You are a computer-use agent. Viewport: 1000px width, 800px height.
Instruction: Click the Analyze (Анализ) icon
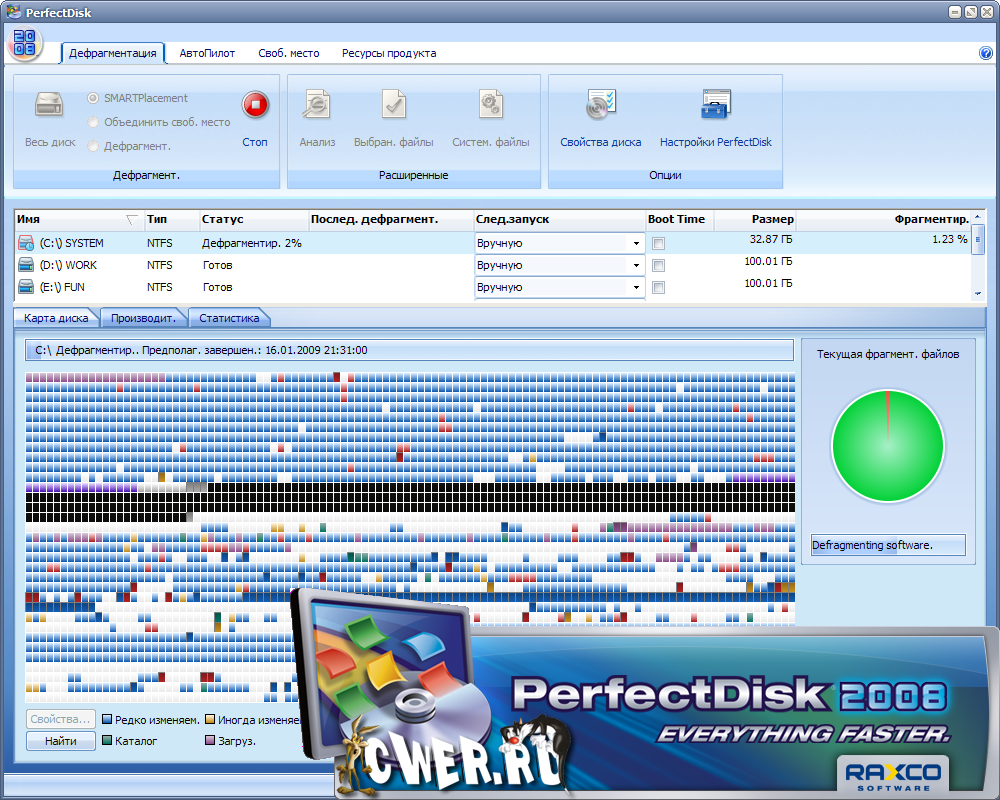[x=317, y=105]
